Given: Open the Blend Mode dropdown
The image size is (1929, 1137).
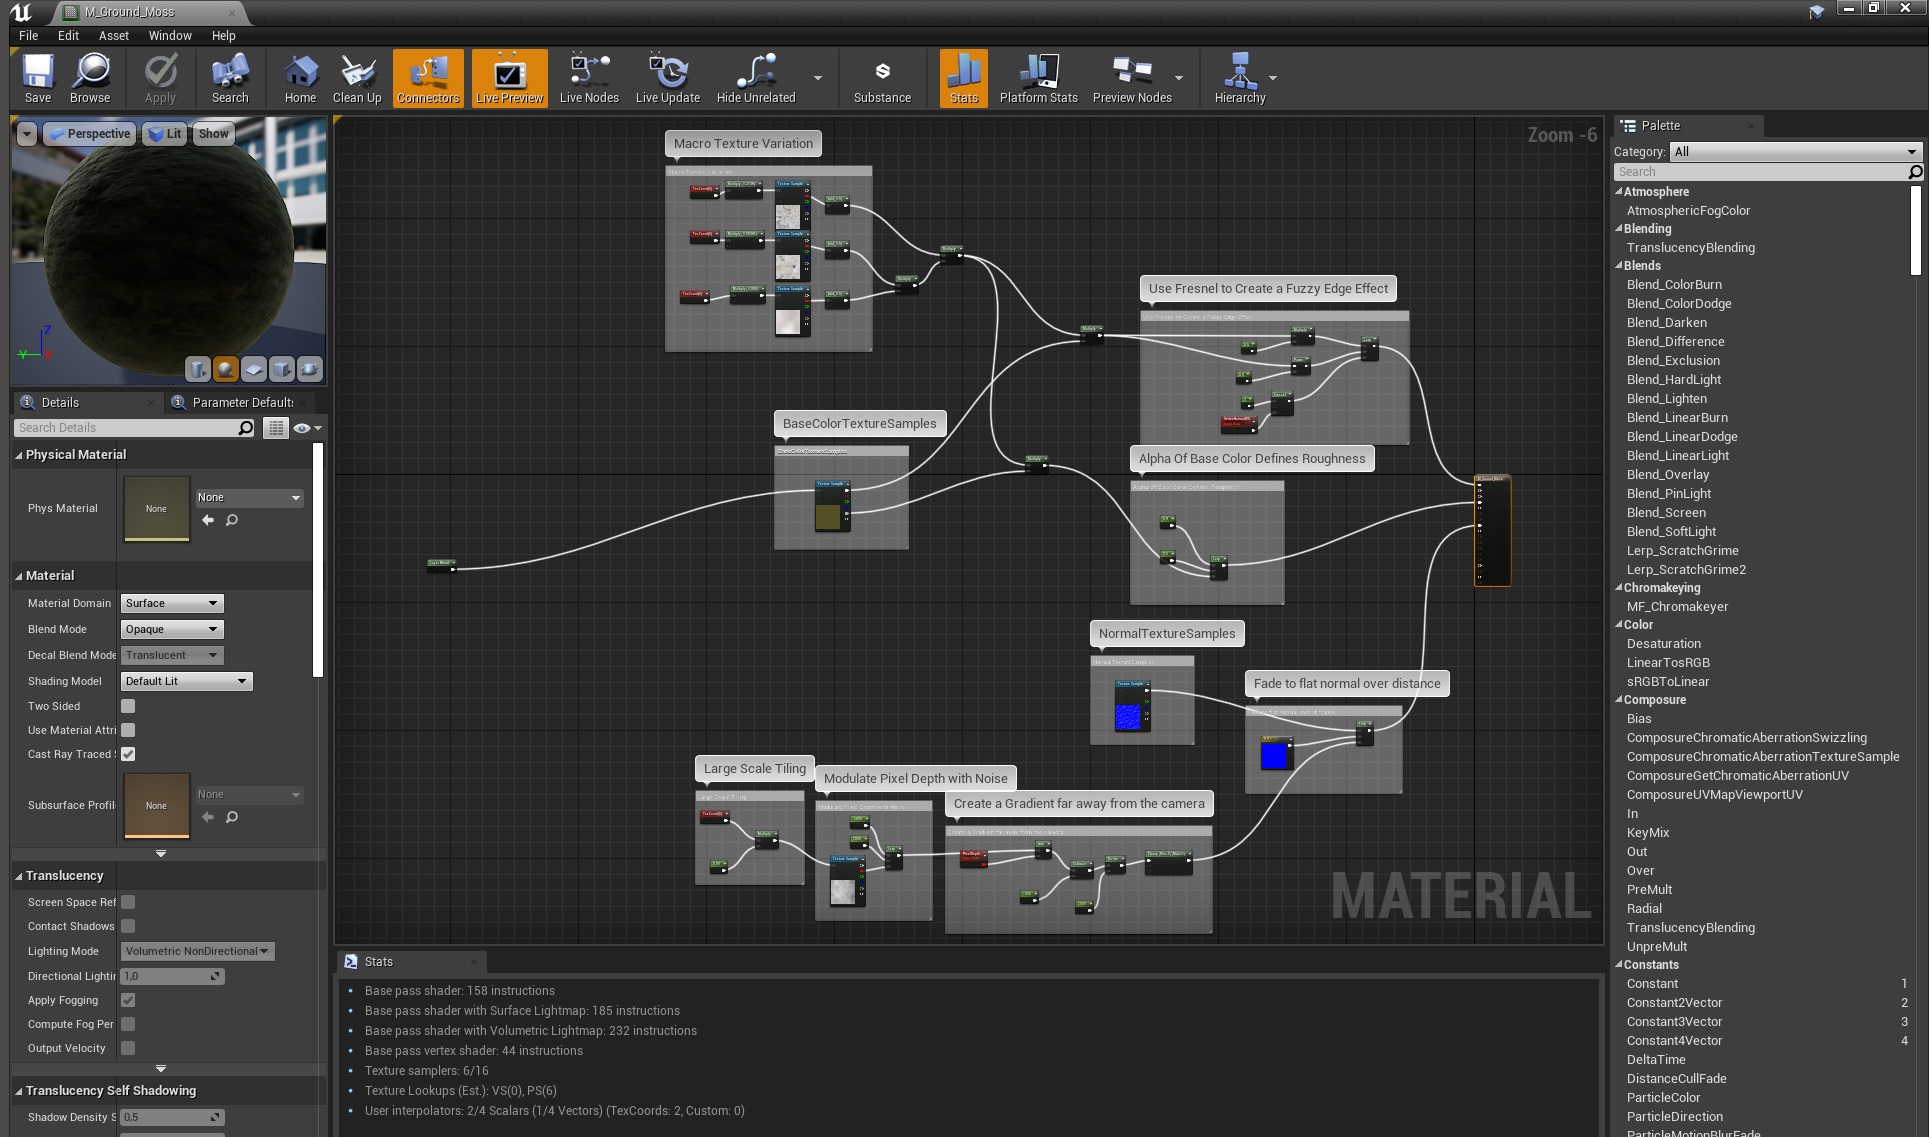Looking at the screenshot, I should tap(172, 629).
